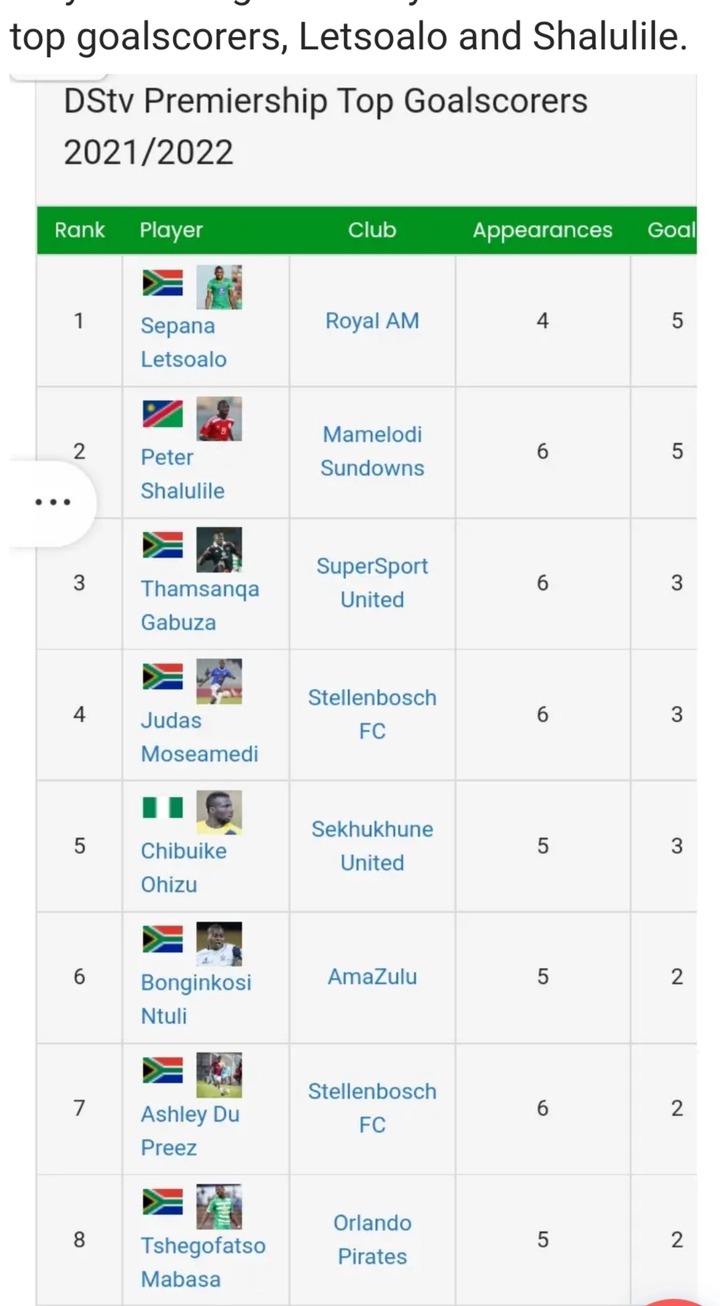Click the Sepana Letsoalo player link
720x1306 pixels.
[184, 343]
